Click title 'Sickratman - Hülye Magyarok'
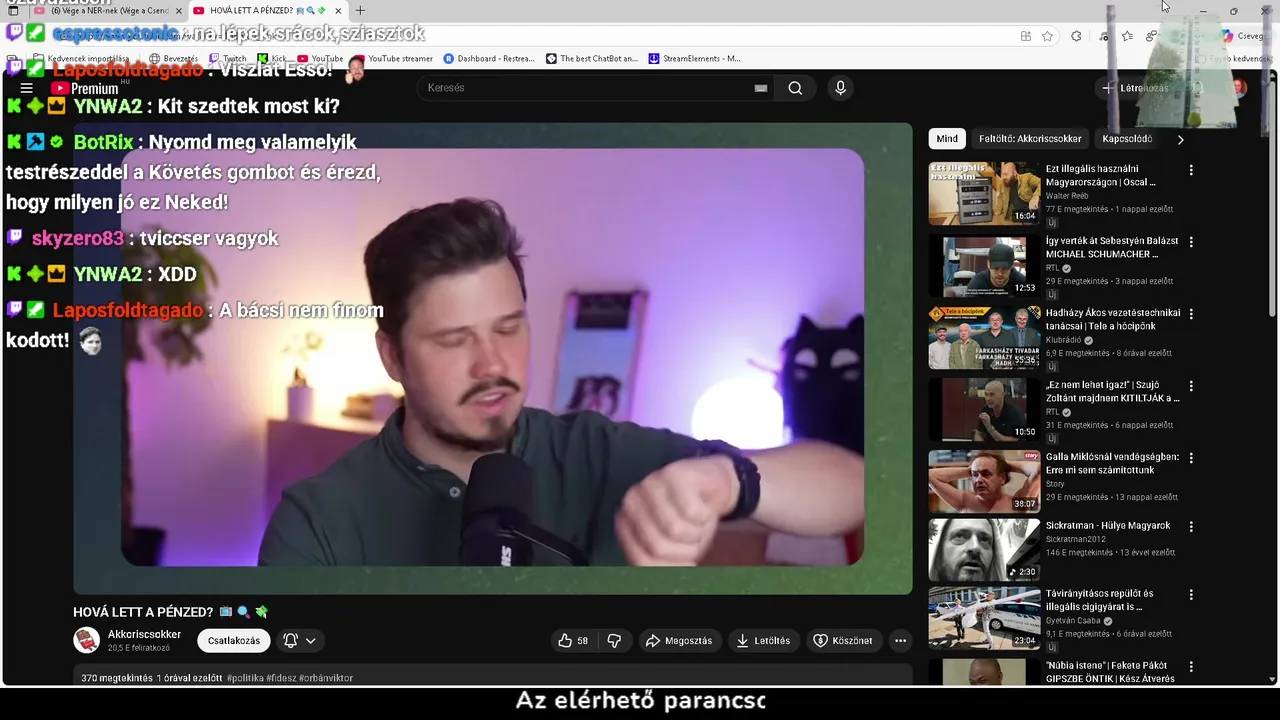 pos(1107,526)
